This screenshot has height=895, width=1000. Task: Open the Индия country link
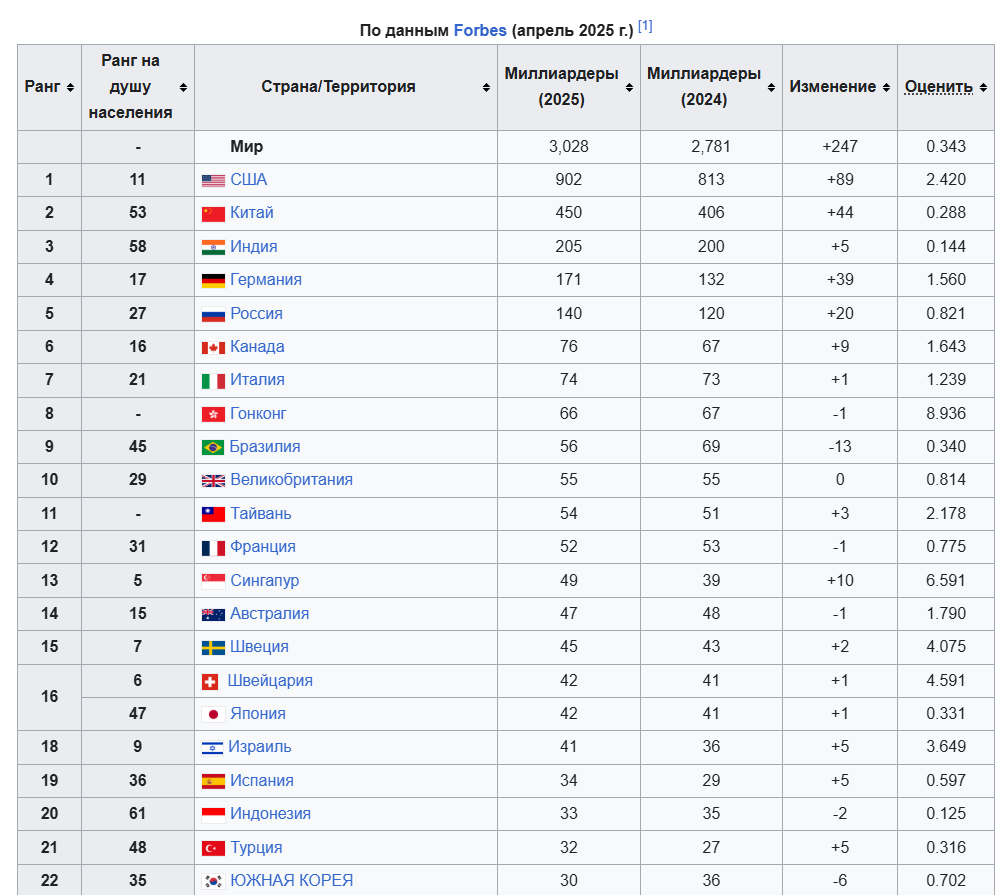click(254, 247)
